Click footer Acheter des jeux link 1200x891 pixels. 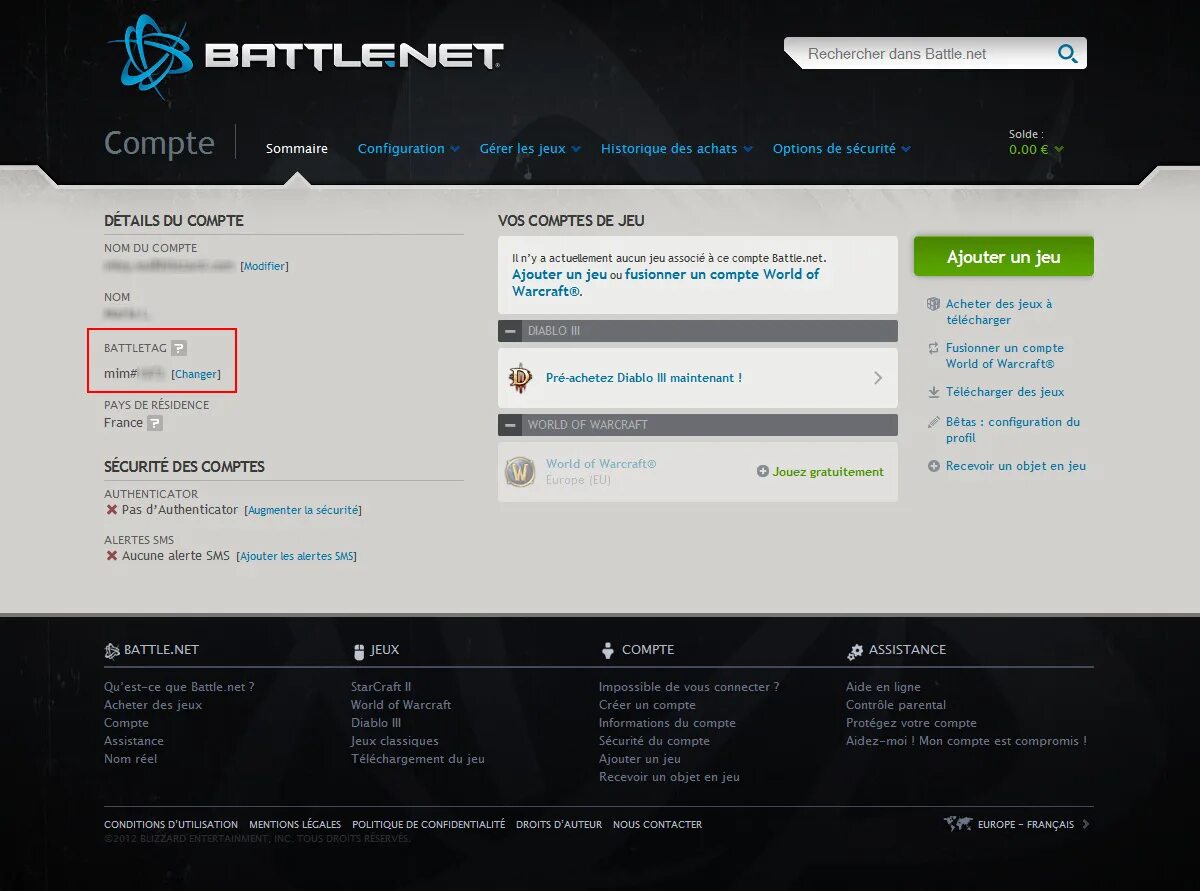pos(153,705)
